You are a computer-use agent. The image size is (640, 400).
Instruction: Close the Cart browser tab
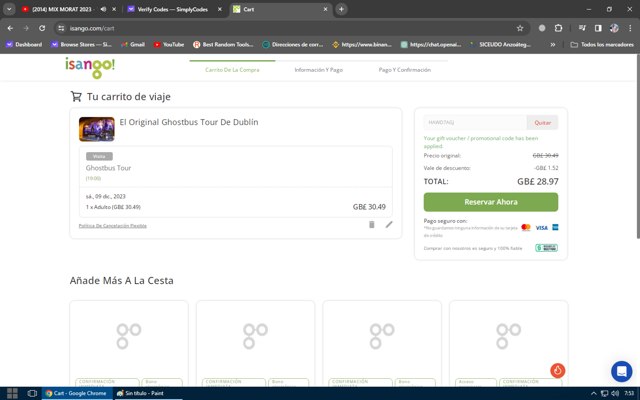pyautogui.click(x=325, y=9)
